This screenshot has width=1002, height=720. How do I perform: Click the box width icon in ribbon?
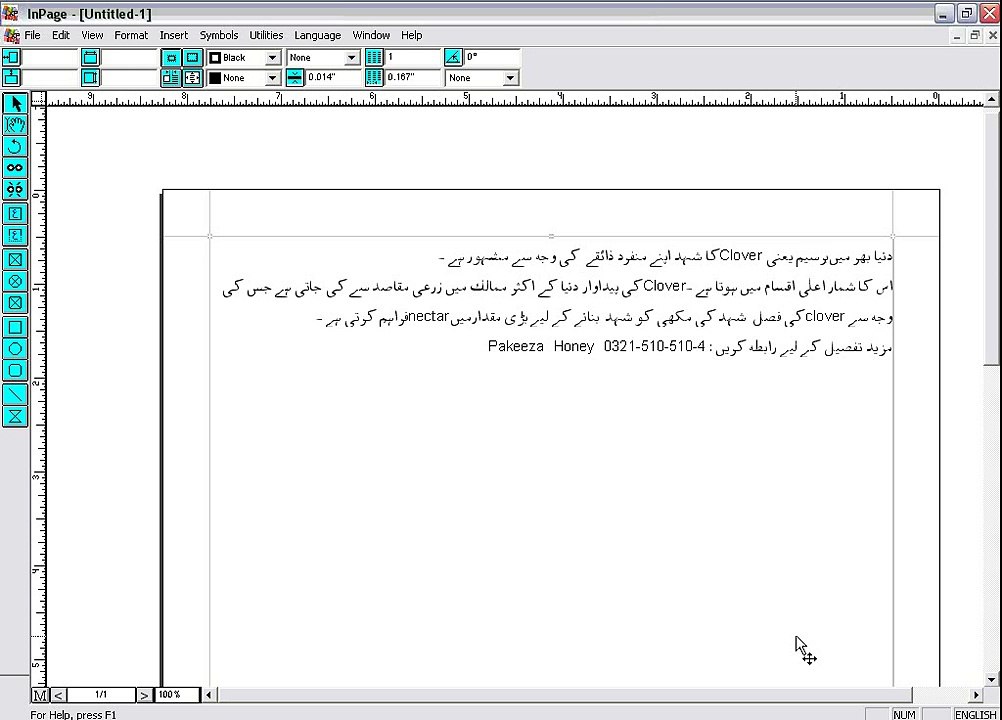click(x=90, y=57)
